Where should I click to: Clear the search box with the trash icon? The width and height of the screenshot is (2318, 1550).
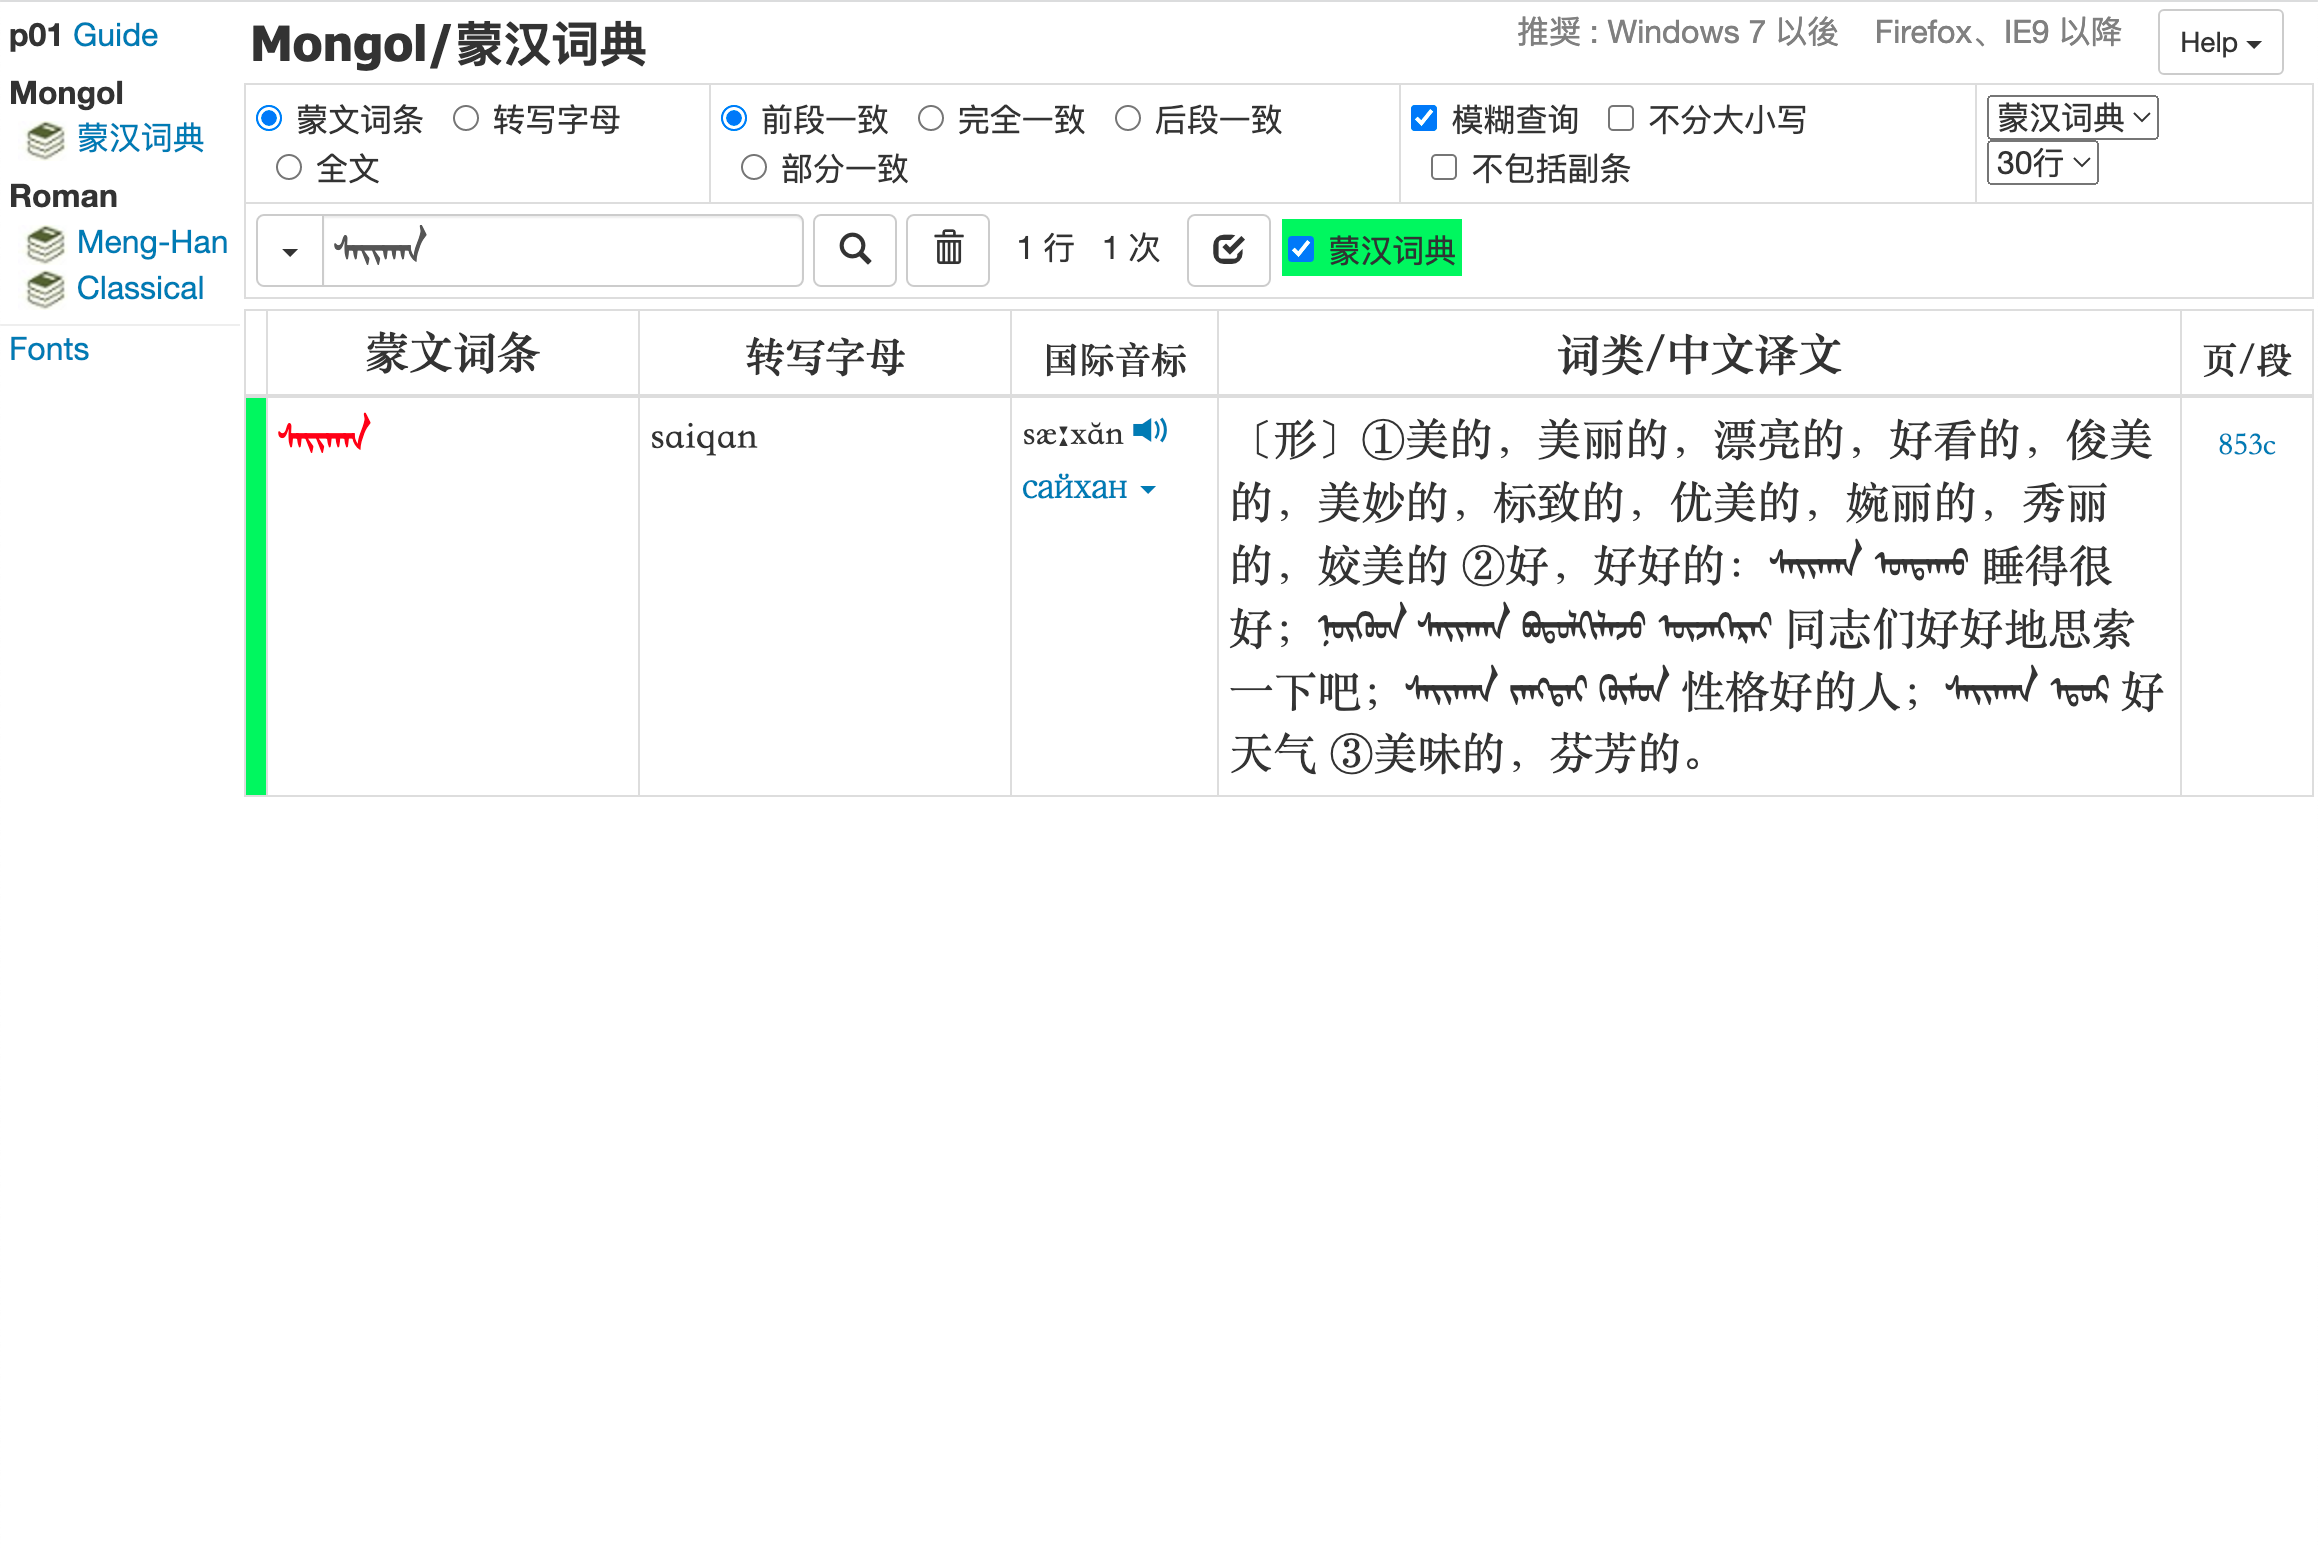[x=947, y=250]
